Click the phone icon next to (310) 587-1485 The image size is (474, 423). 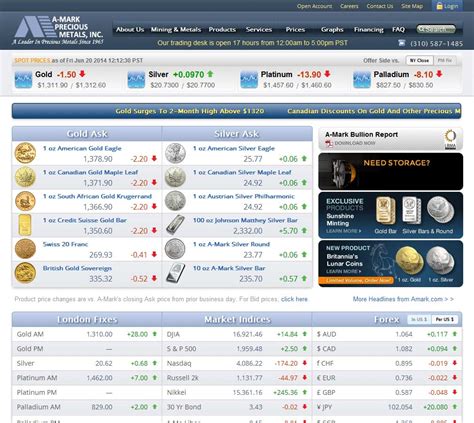pos(402,43)
